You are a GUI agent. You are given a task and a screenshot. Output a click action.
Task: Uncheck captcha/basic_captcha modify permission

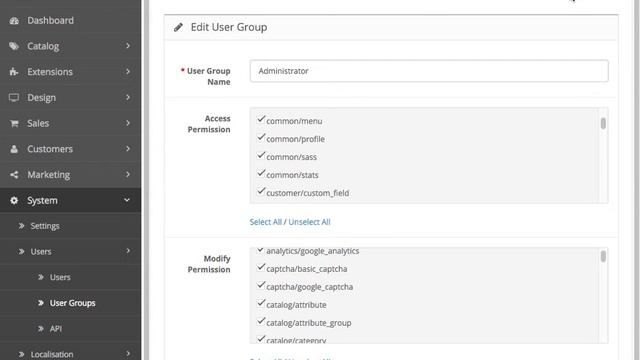pyautogui.click(x=261, y=267)
